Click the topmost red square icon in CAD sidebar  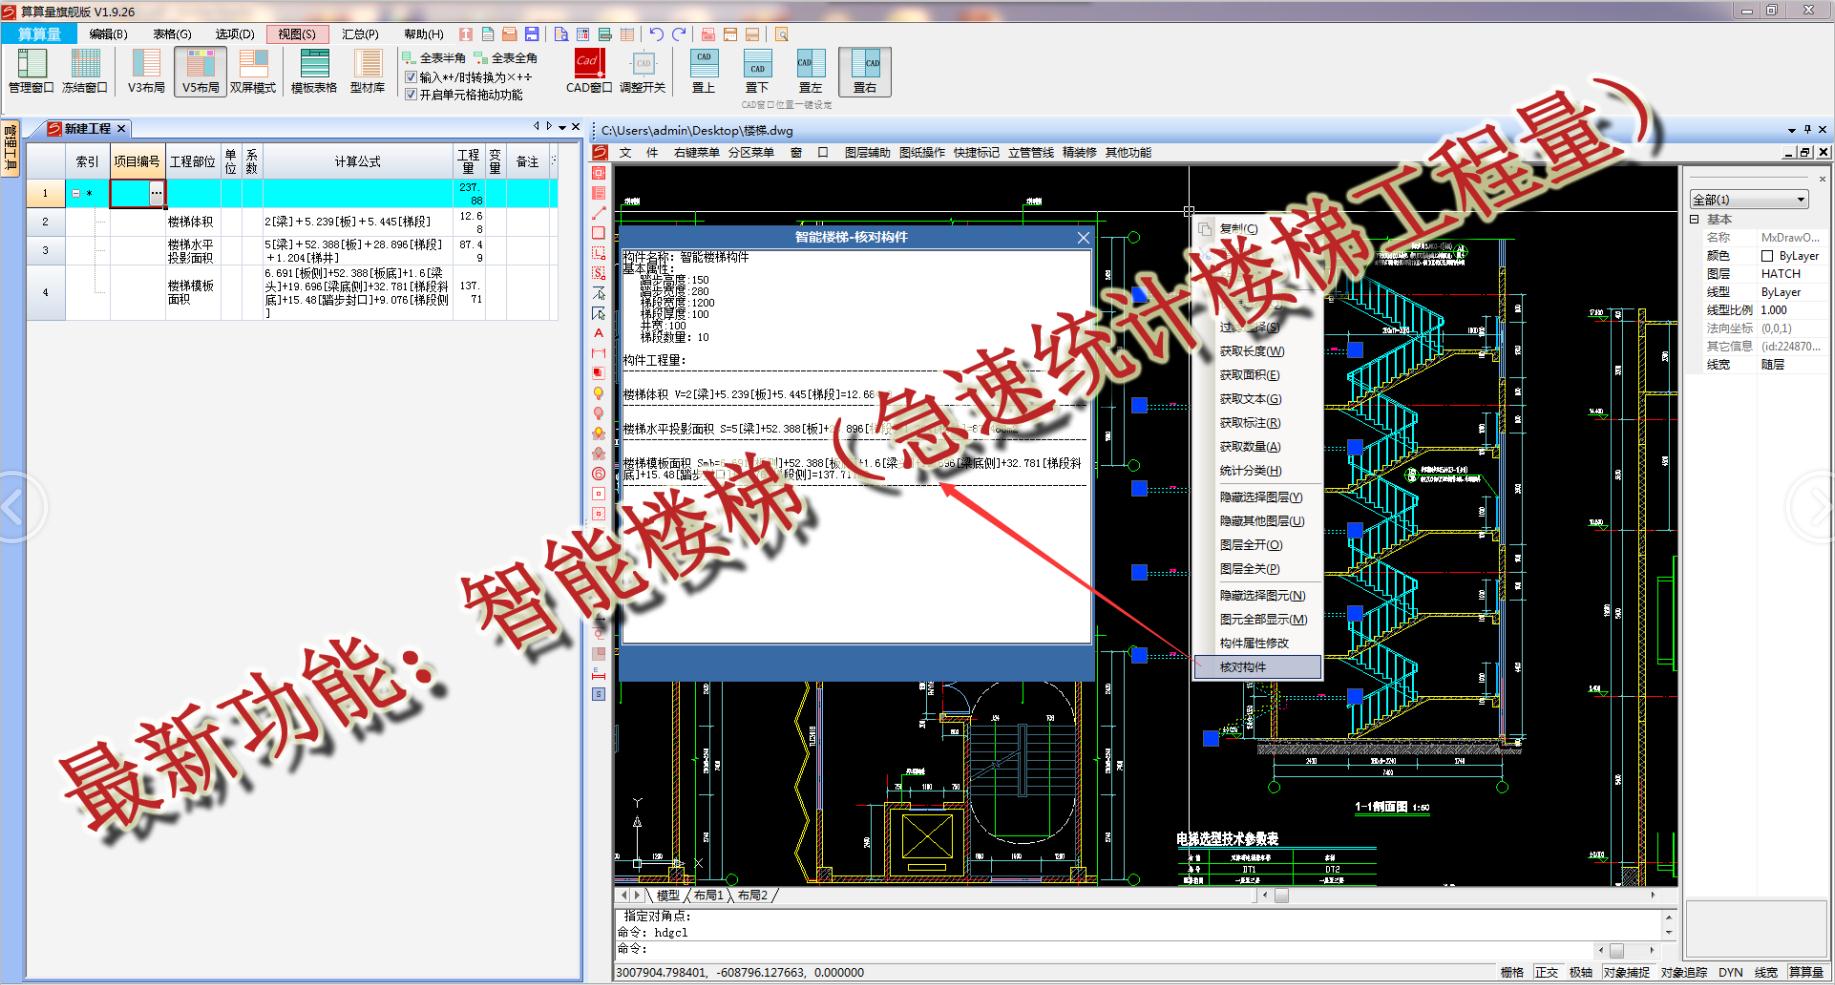tap(599, 173)
